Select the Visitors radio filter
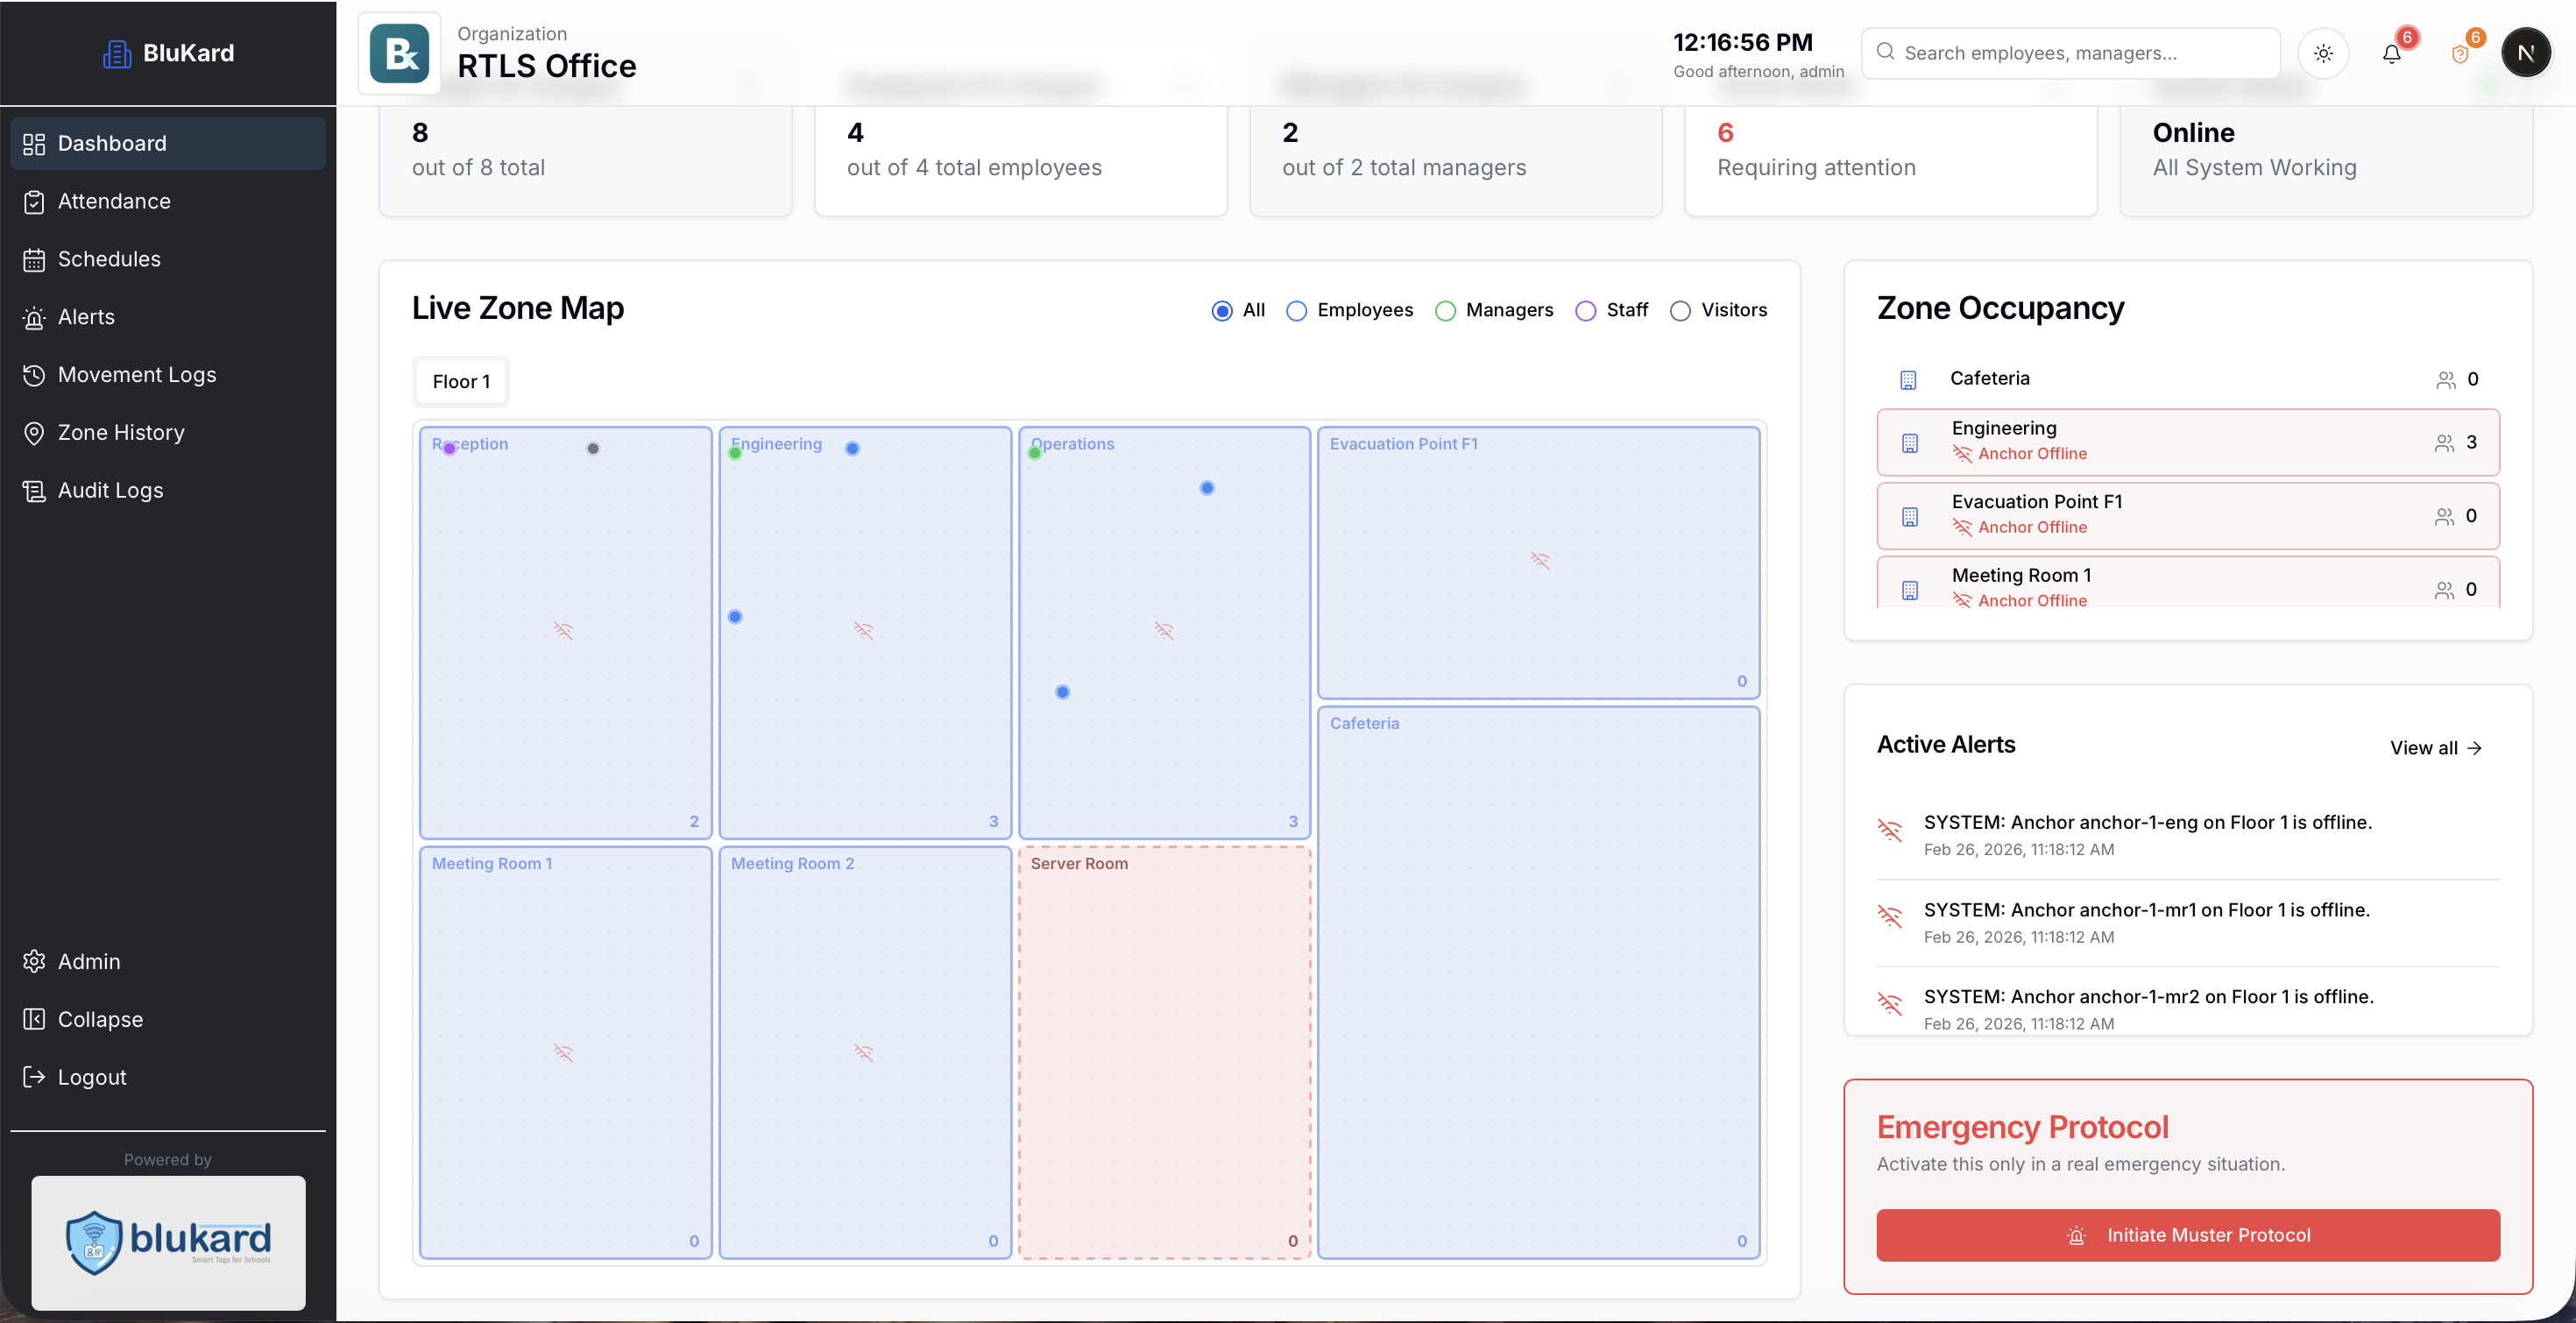Screen dimensions: 2576x1323 pos(1680,311)
